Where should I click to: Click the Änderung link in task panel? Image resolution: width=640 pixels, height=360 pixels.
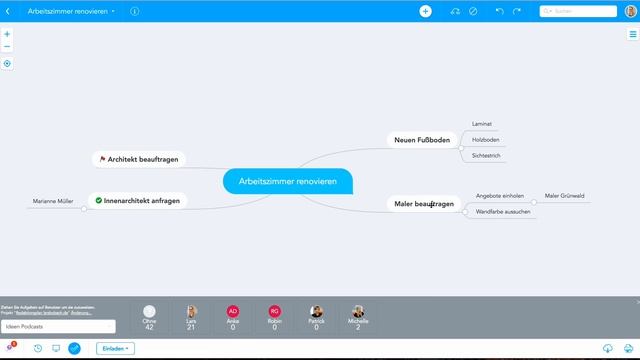(81, 313)
